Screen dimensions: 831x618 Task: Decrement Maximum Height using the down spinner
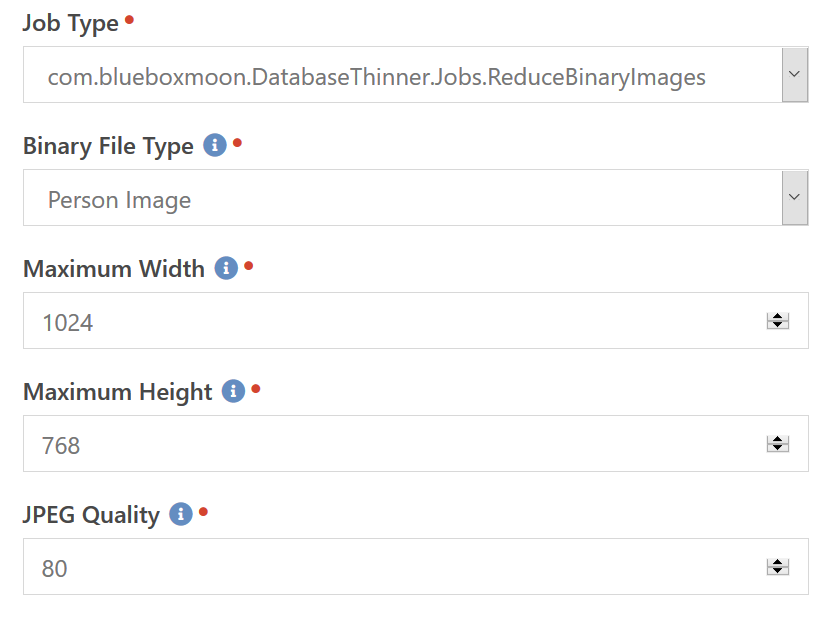coord(777,448)
